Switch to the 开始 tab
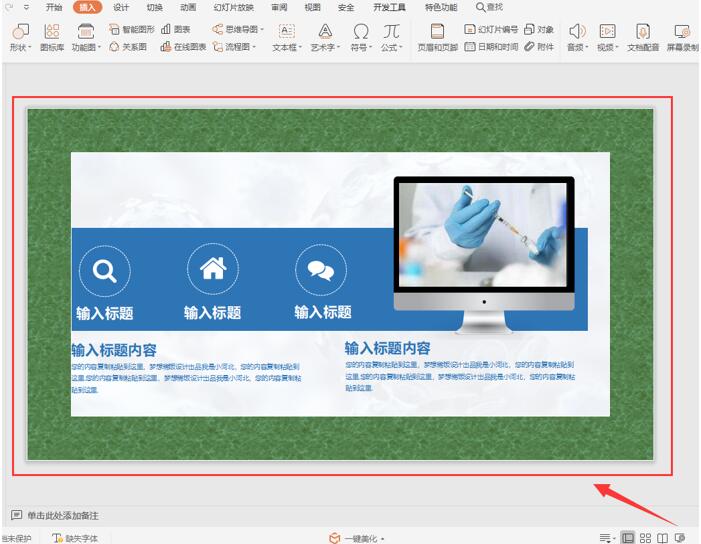701x544 pixels. pyautogui.click(x=54, y=7)
